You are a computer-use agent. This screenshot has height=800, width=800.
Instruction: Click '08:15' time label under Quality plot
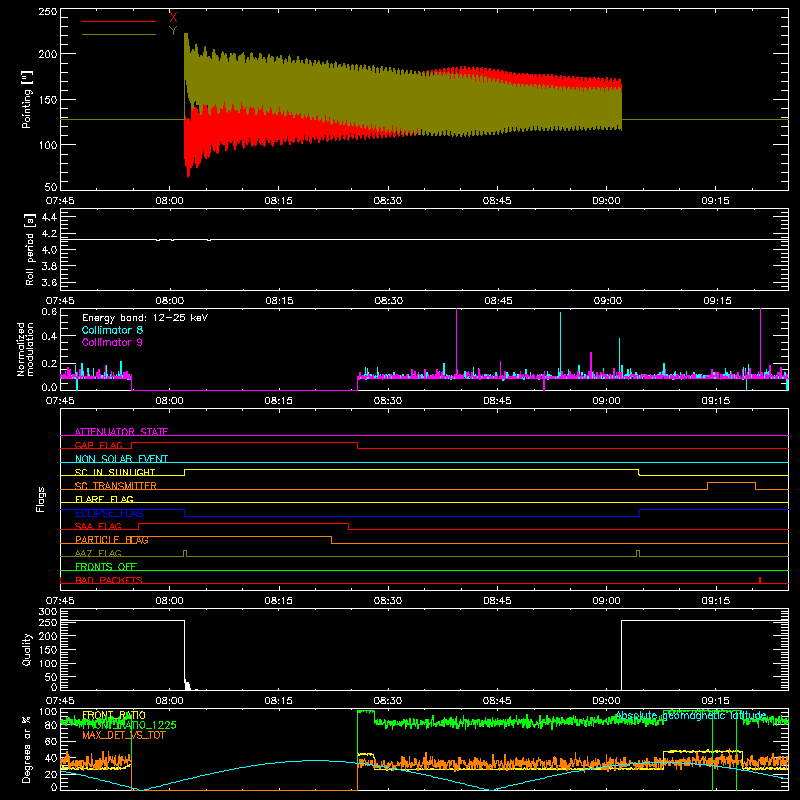pos(279,701)
